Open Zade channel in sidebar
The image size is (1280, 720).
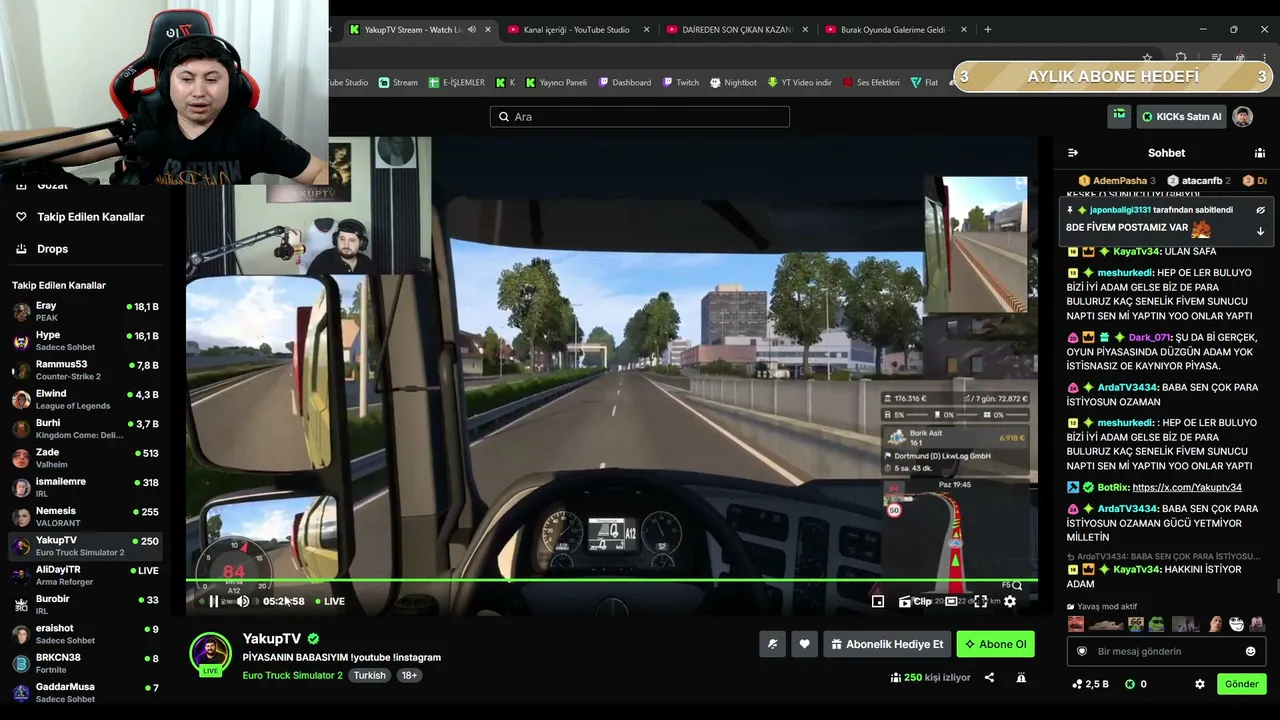click(x=85, y=458)
